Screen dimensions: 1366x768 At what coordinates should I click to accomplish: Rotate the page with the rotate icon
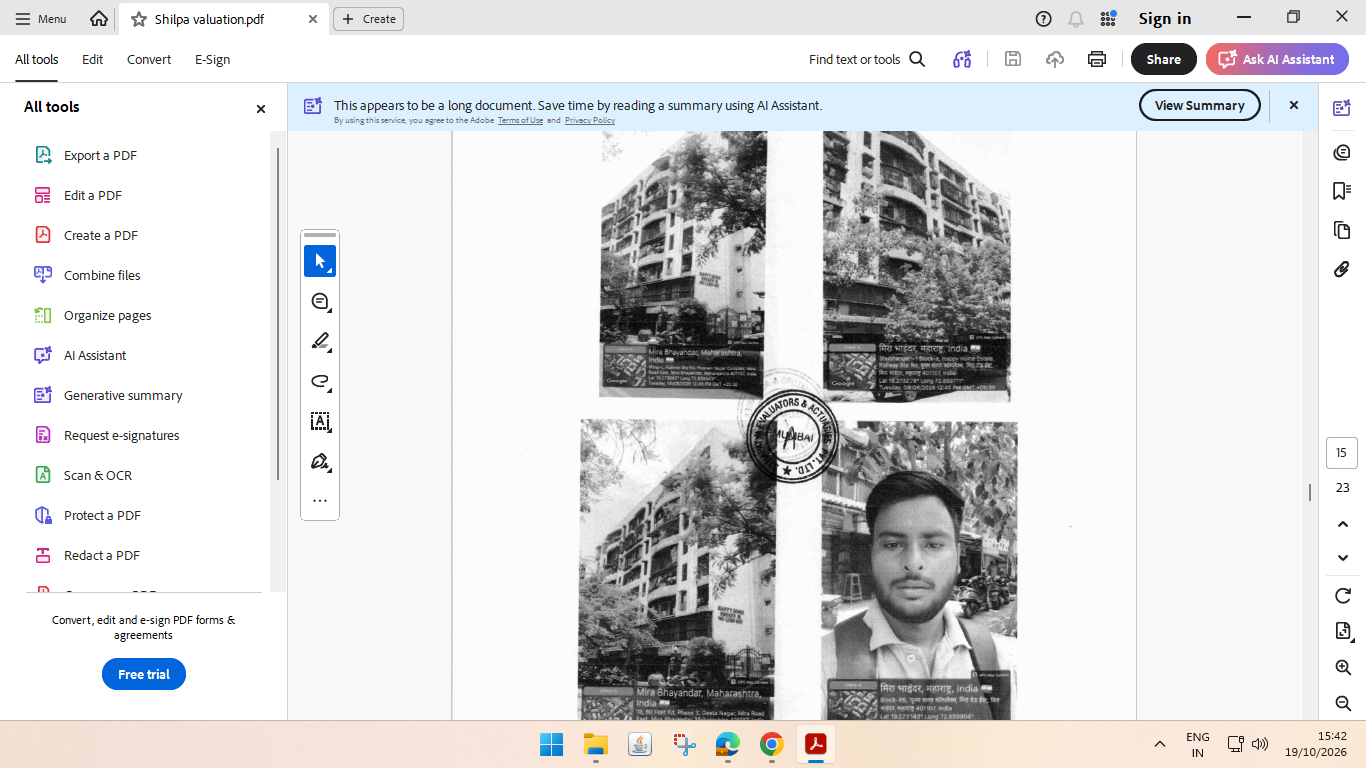[1343, 596]
